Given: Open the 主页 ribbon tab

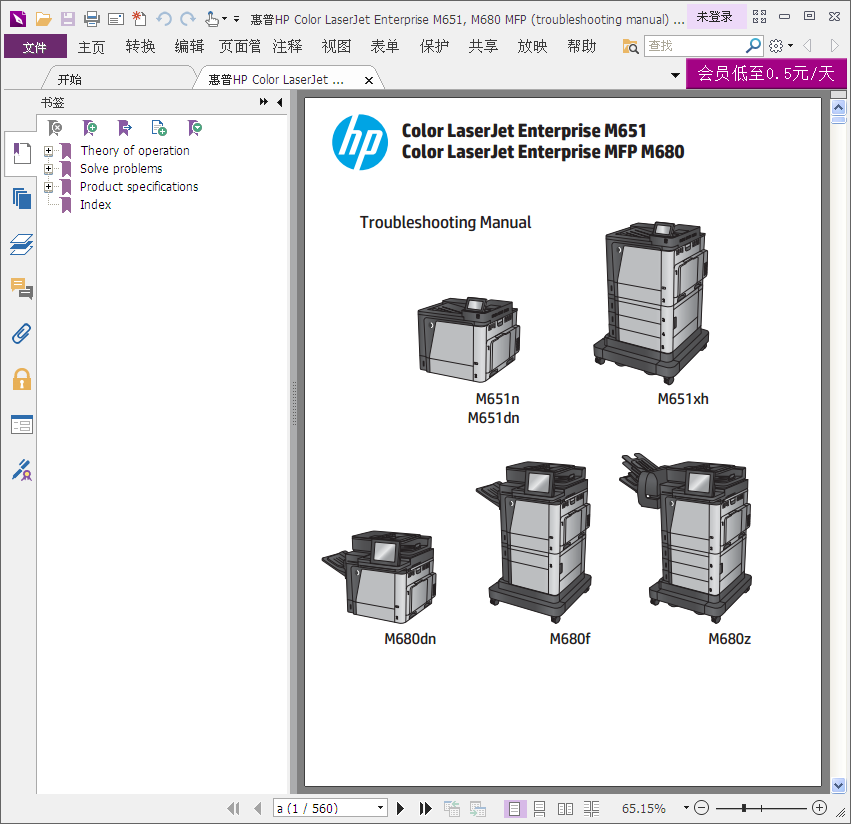Looking at the screenshot, I should 91,47.
